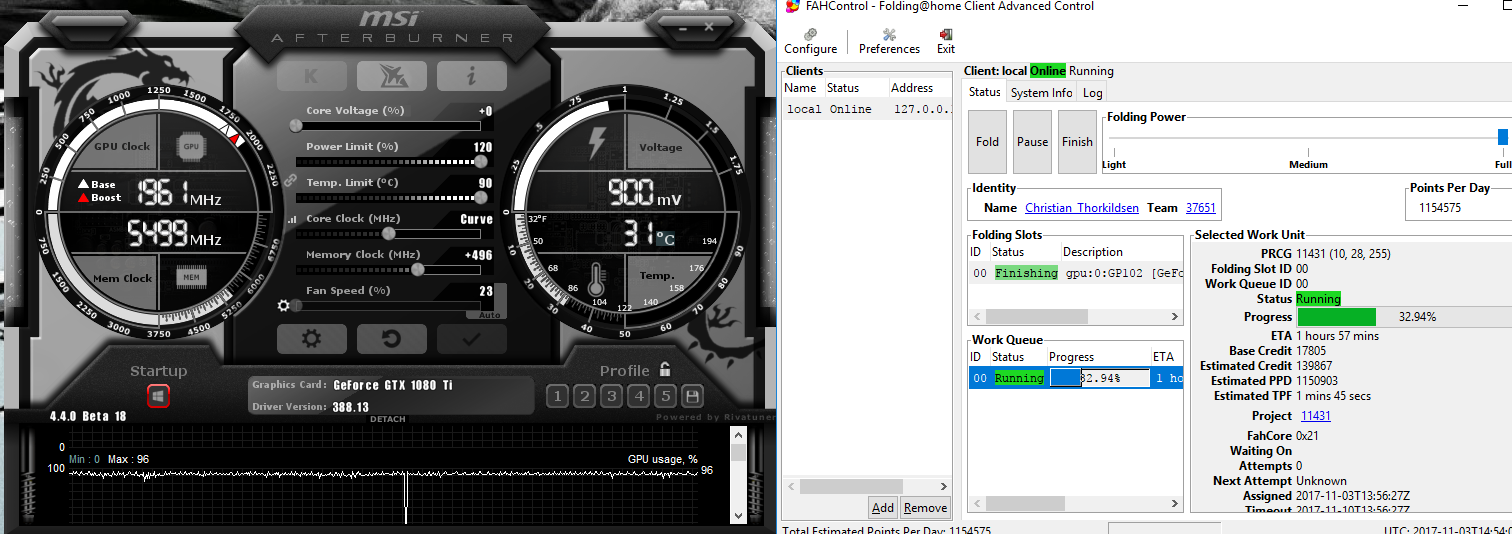The height and width of the screenshot is (534, 1512).
Task: Click the Add button under Clients
Action: point(883,507)
